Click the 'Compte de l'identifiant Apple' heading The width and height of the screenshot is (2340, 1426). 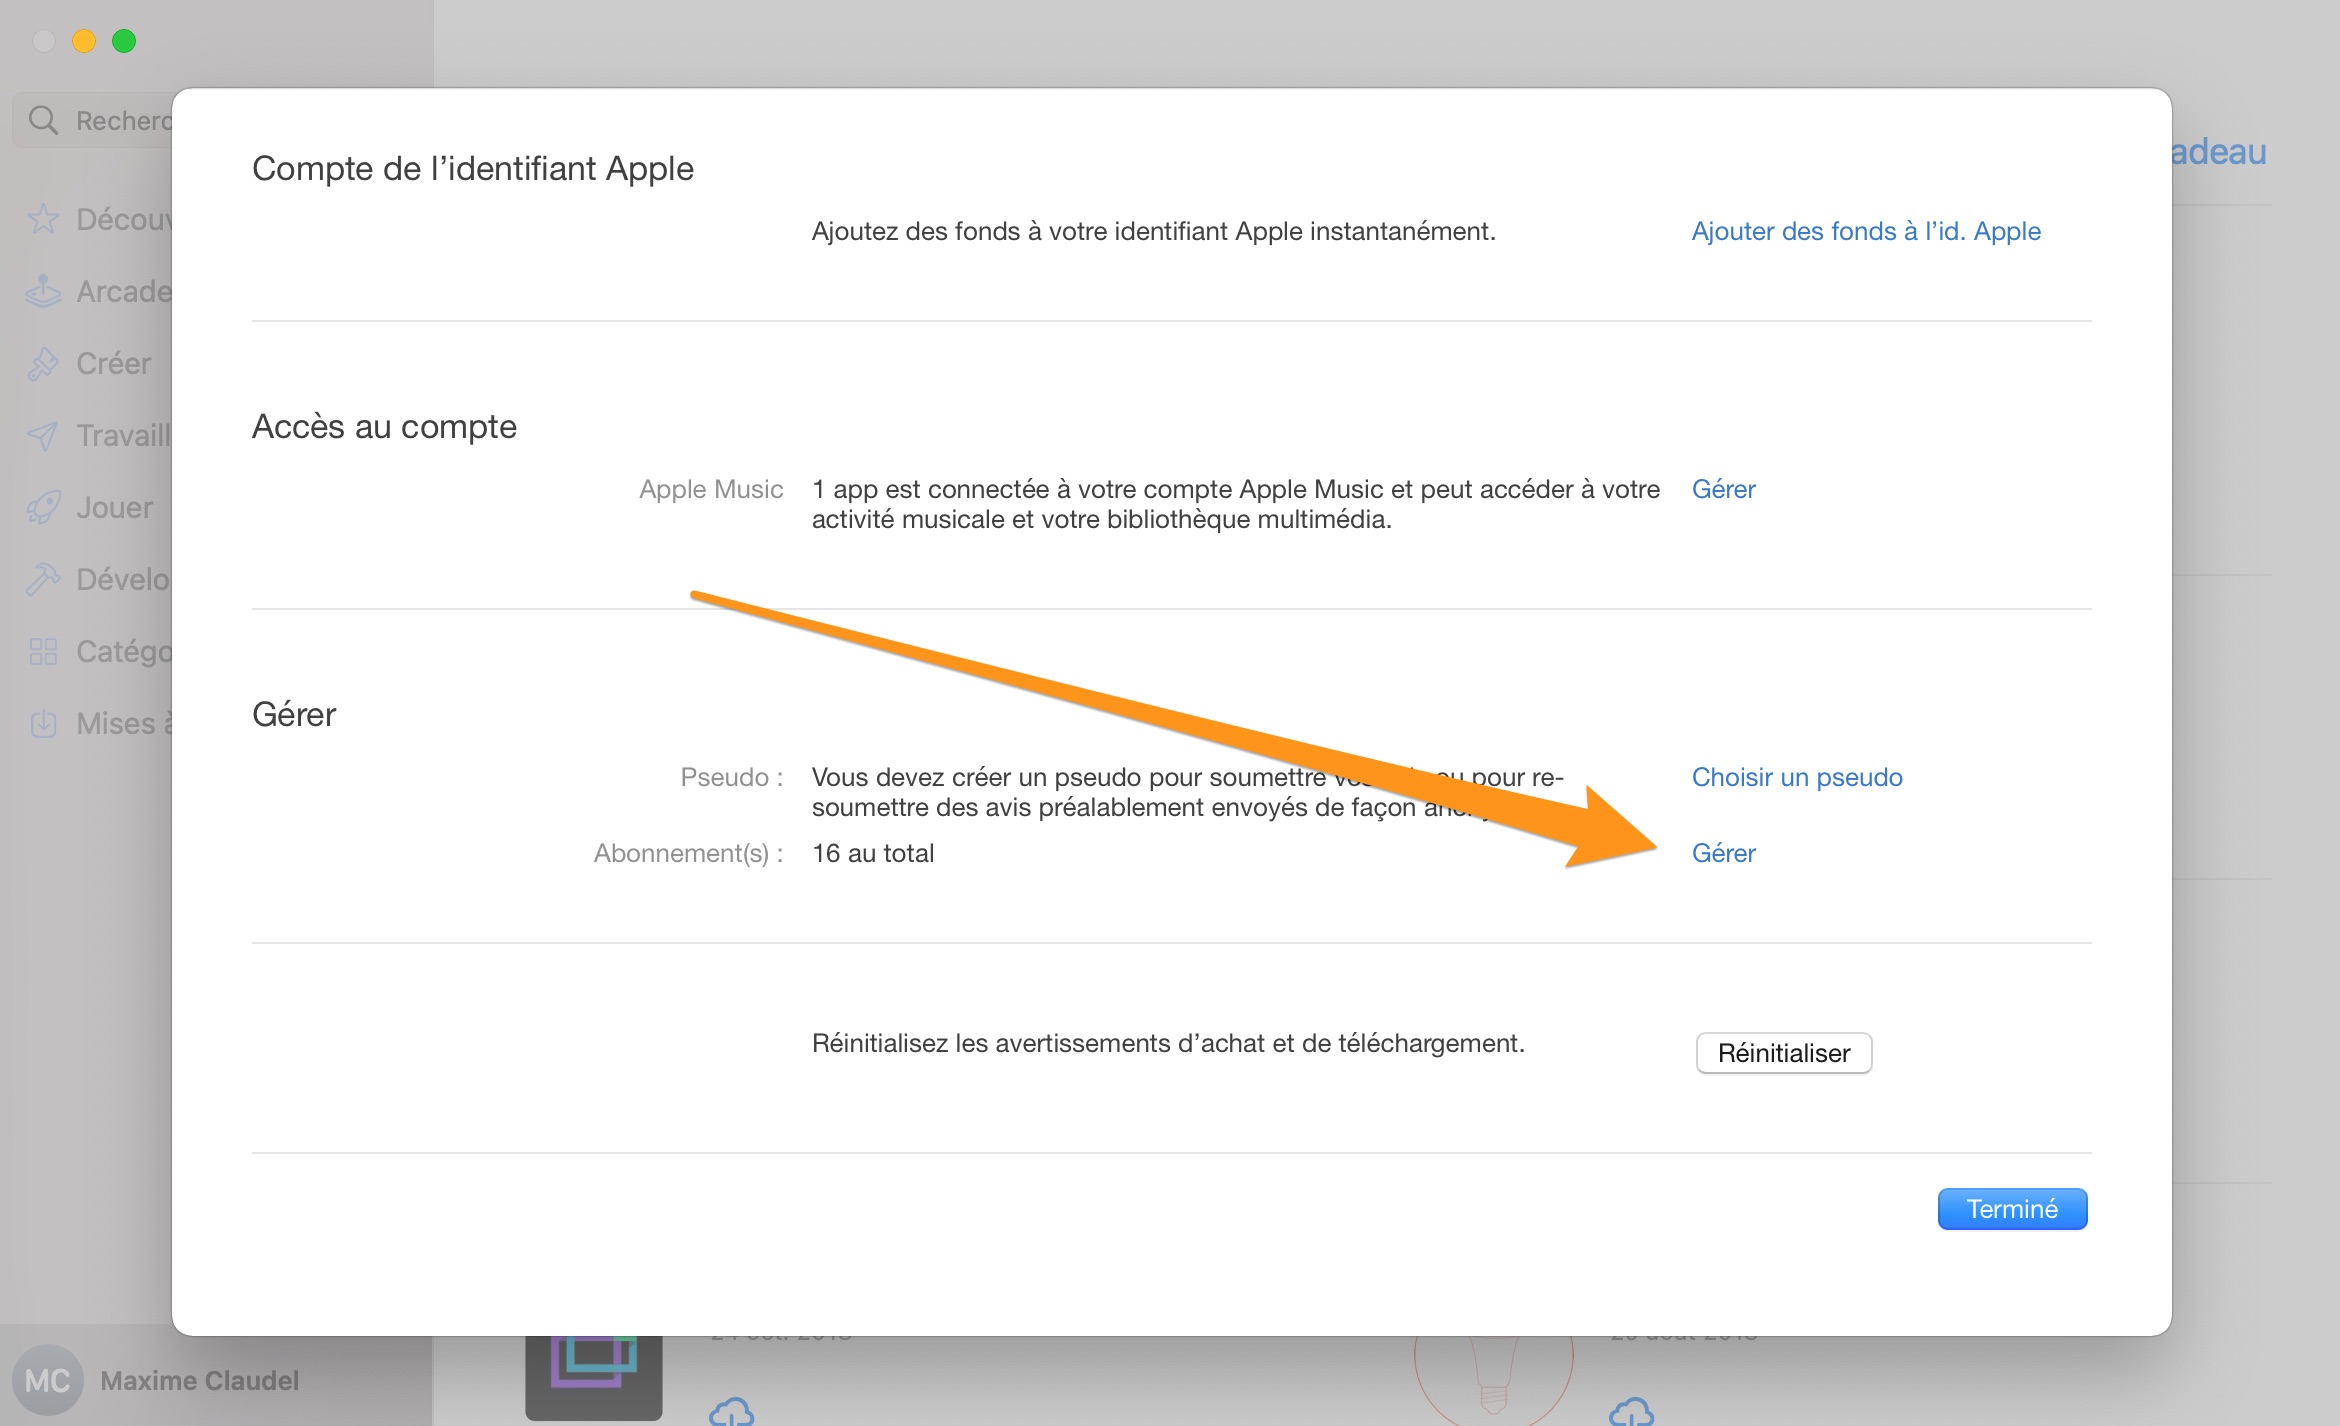click(x=473, y=168)
